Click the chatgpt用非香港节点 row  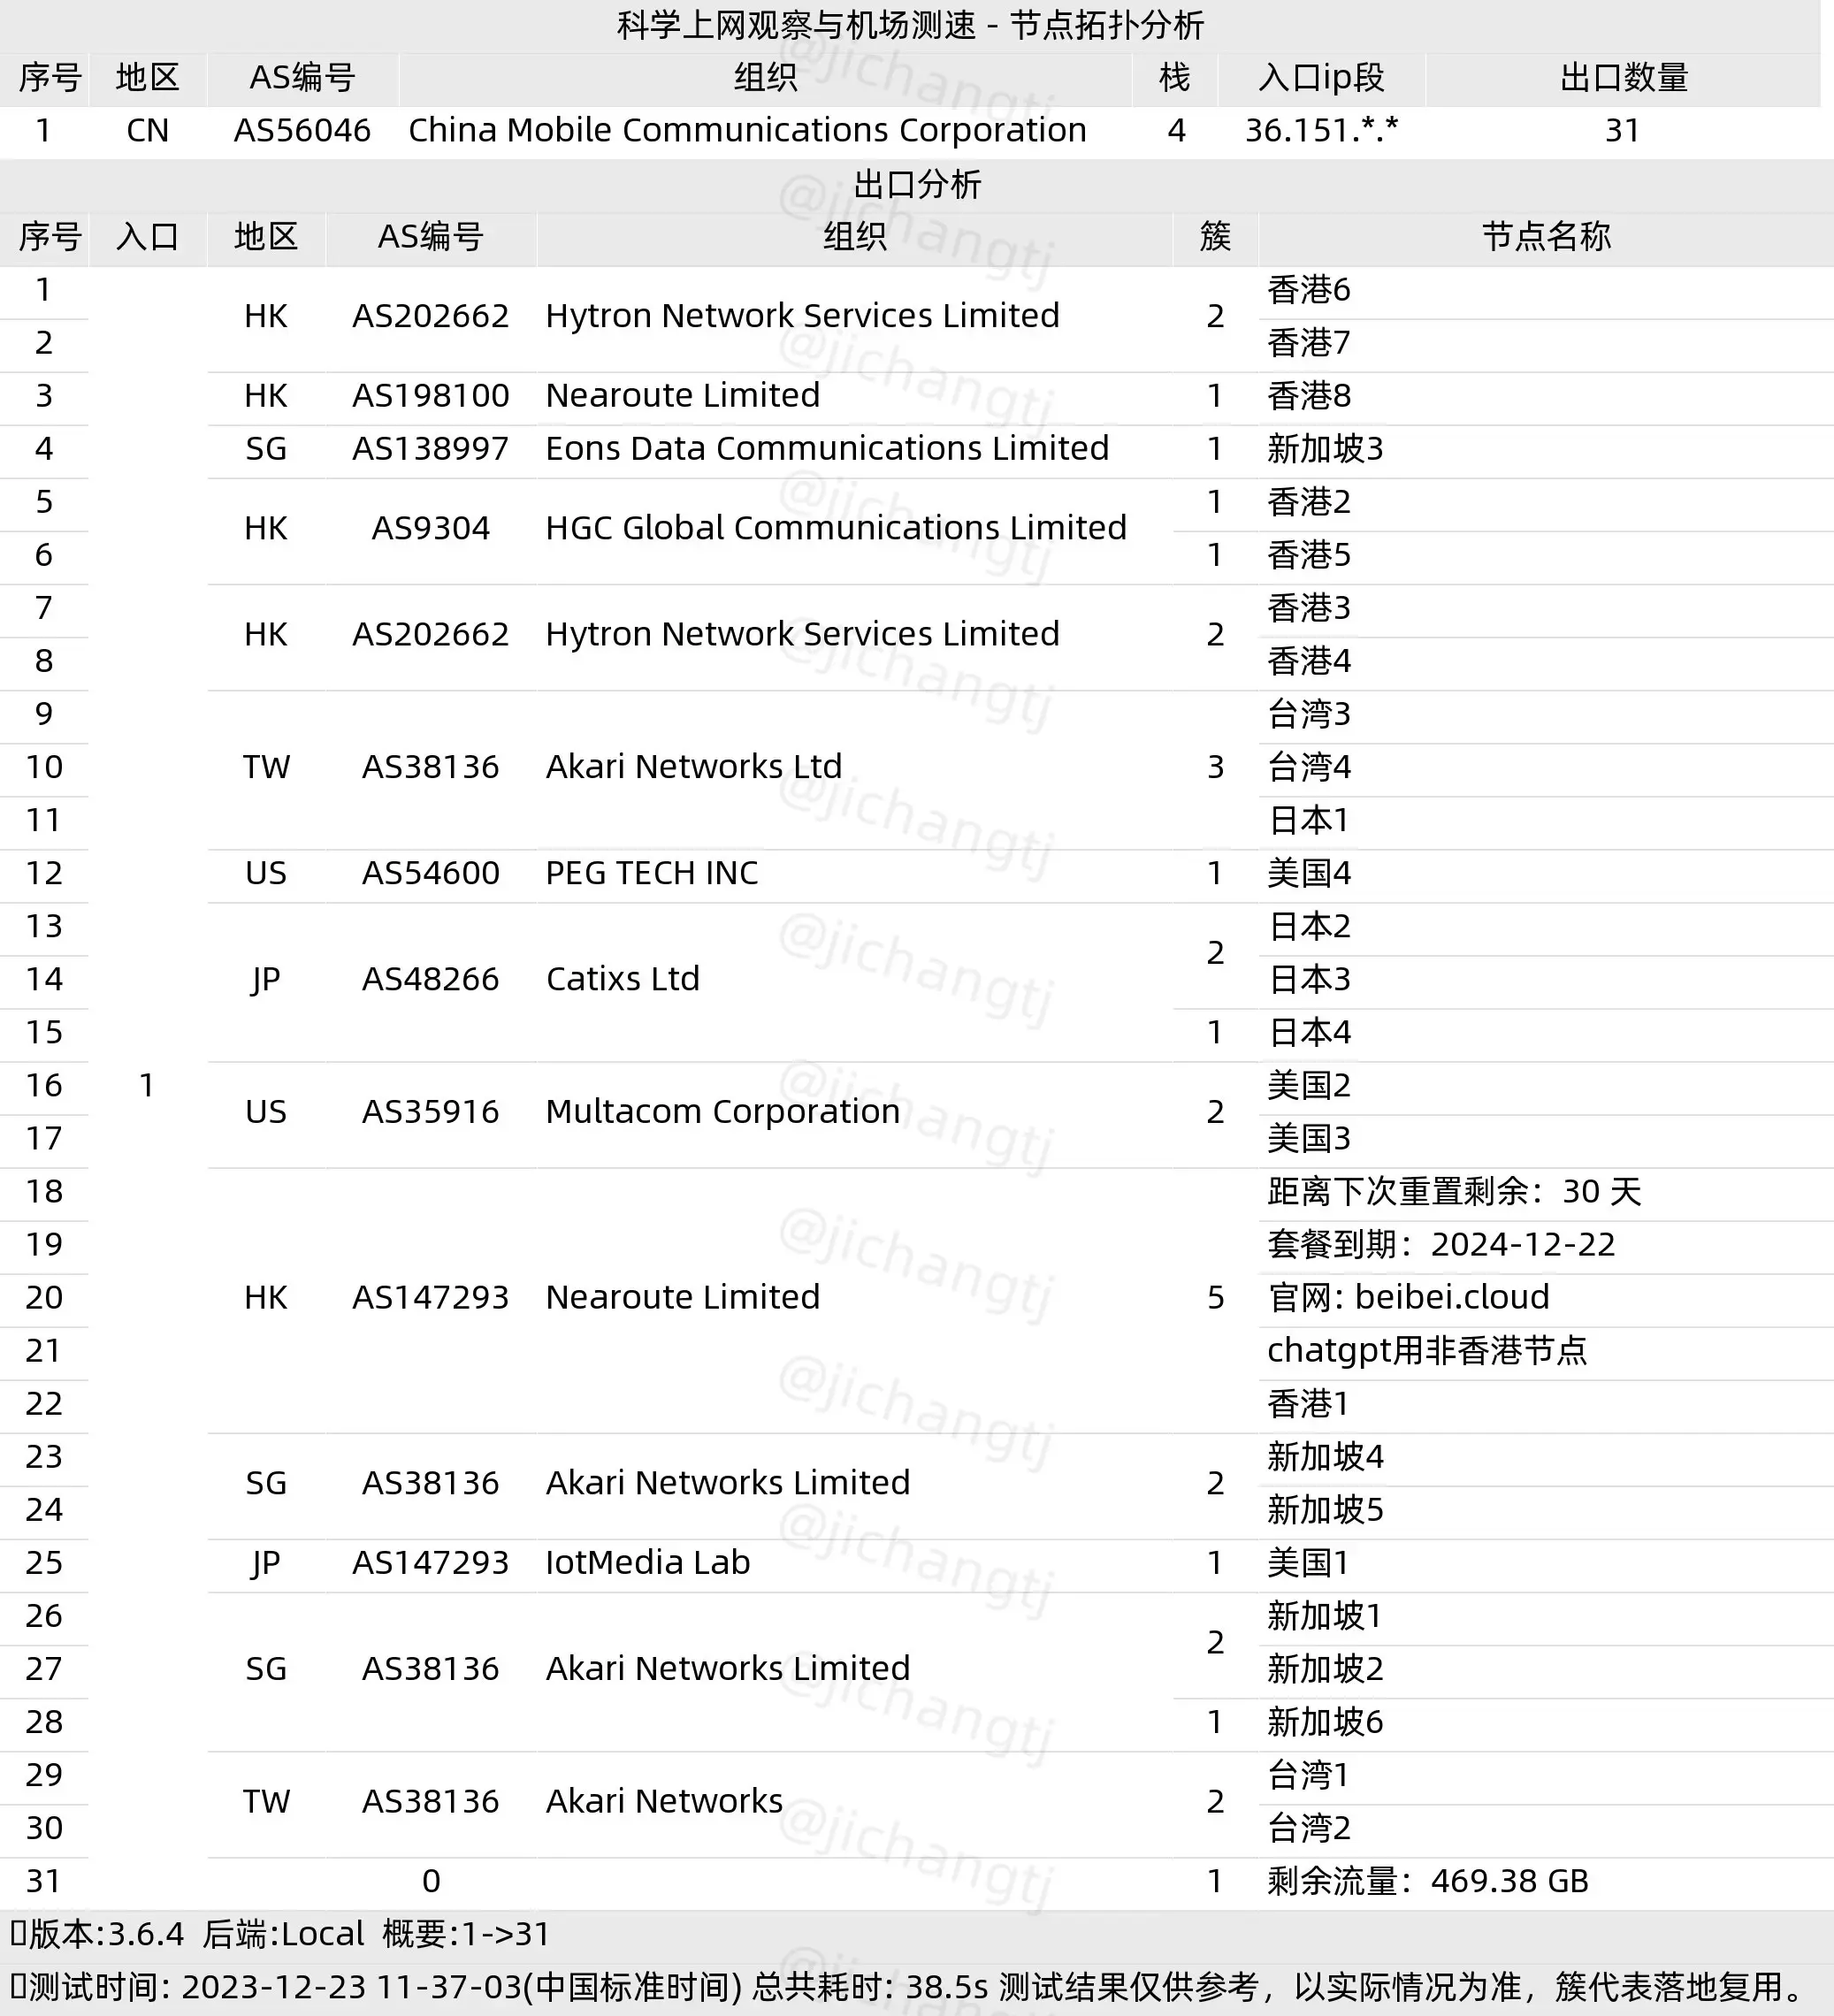pyautogui.click(x=1426, y=1350)
